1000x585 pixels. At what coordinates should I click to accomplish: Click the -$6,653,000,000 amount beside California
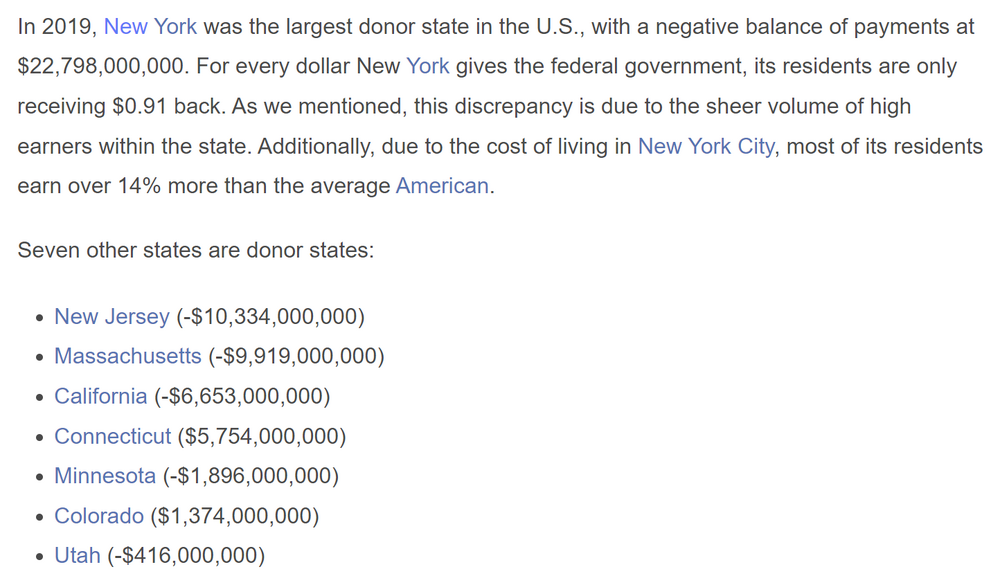coord(241,397)
